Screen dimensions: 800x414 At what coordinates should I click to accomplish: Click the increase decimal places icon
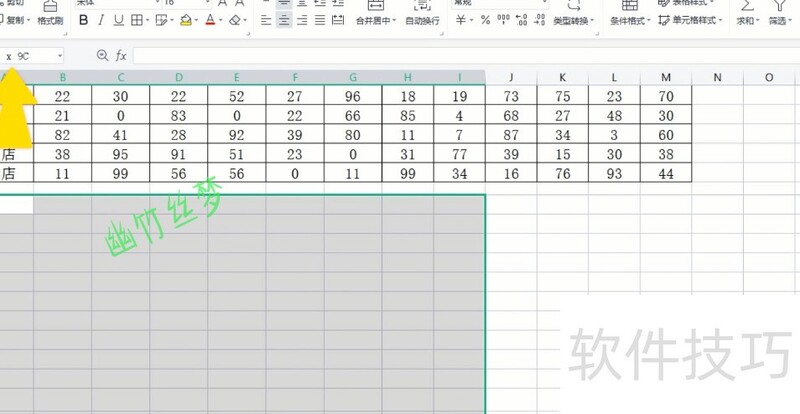tap(521, 20)
